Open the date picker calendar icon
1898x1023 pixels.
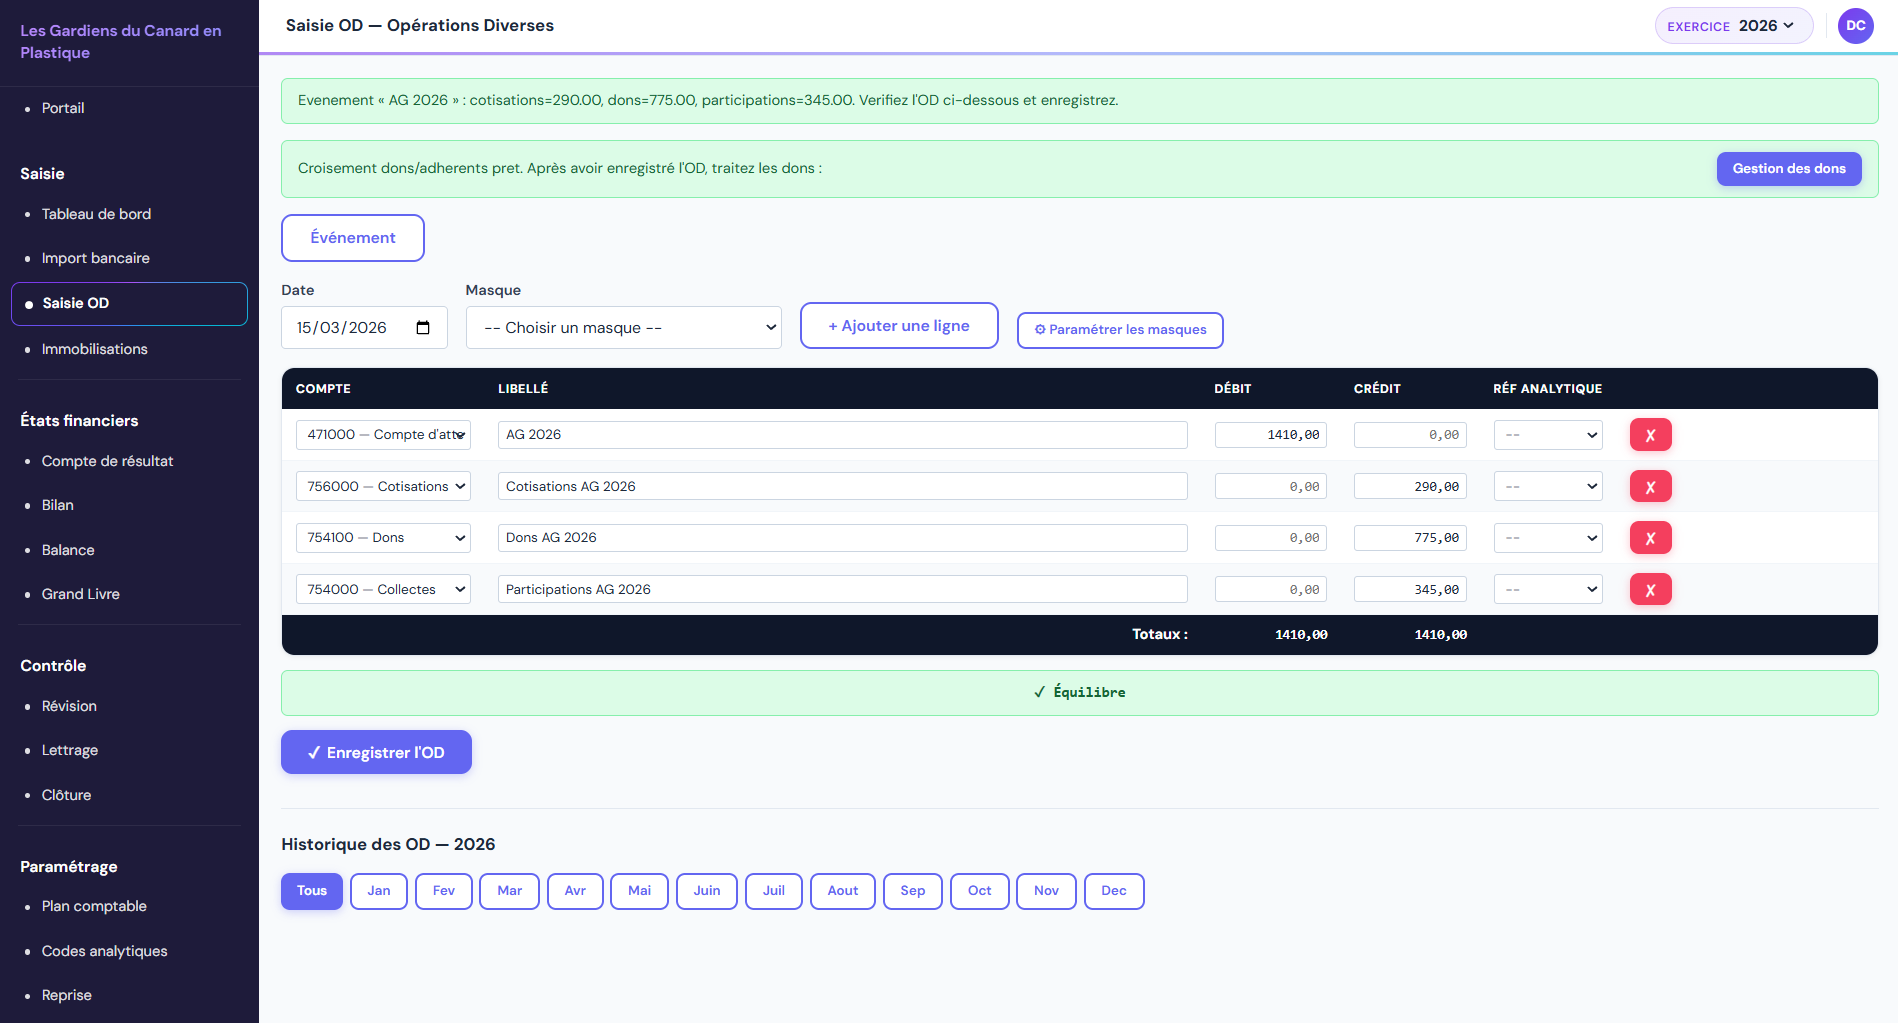coord(423,328)
